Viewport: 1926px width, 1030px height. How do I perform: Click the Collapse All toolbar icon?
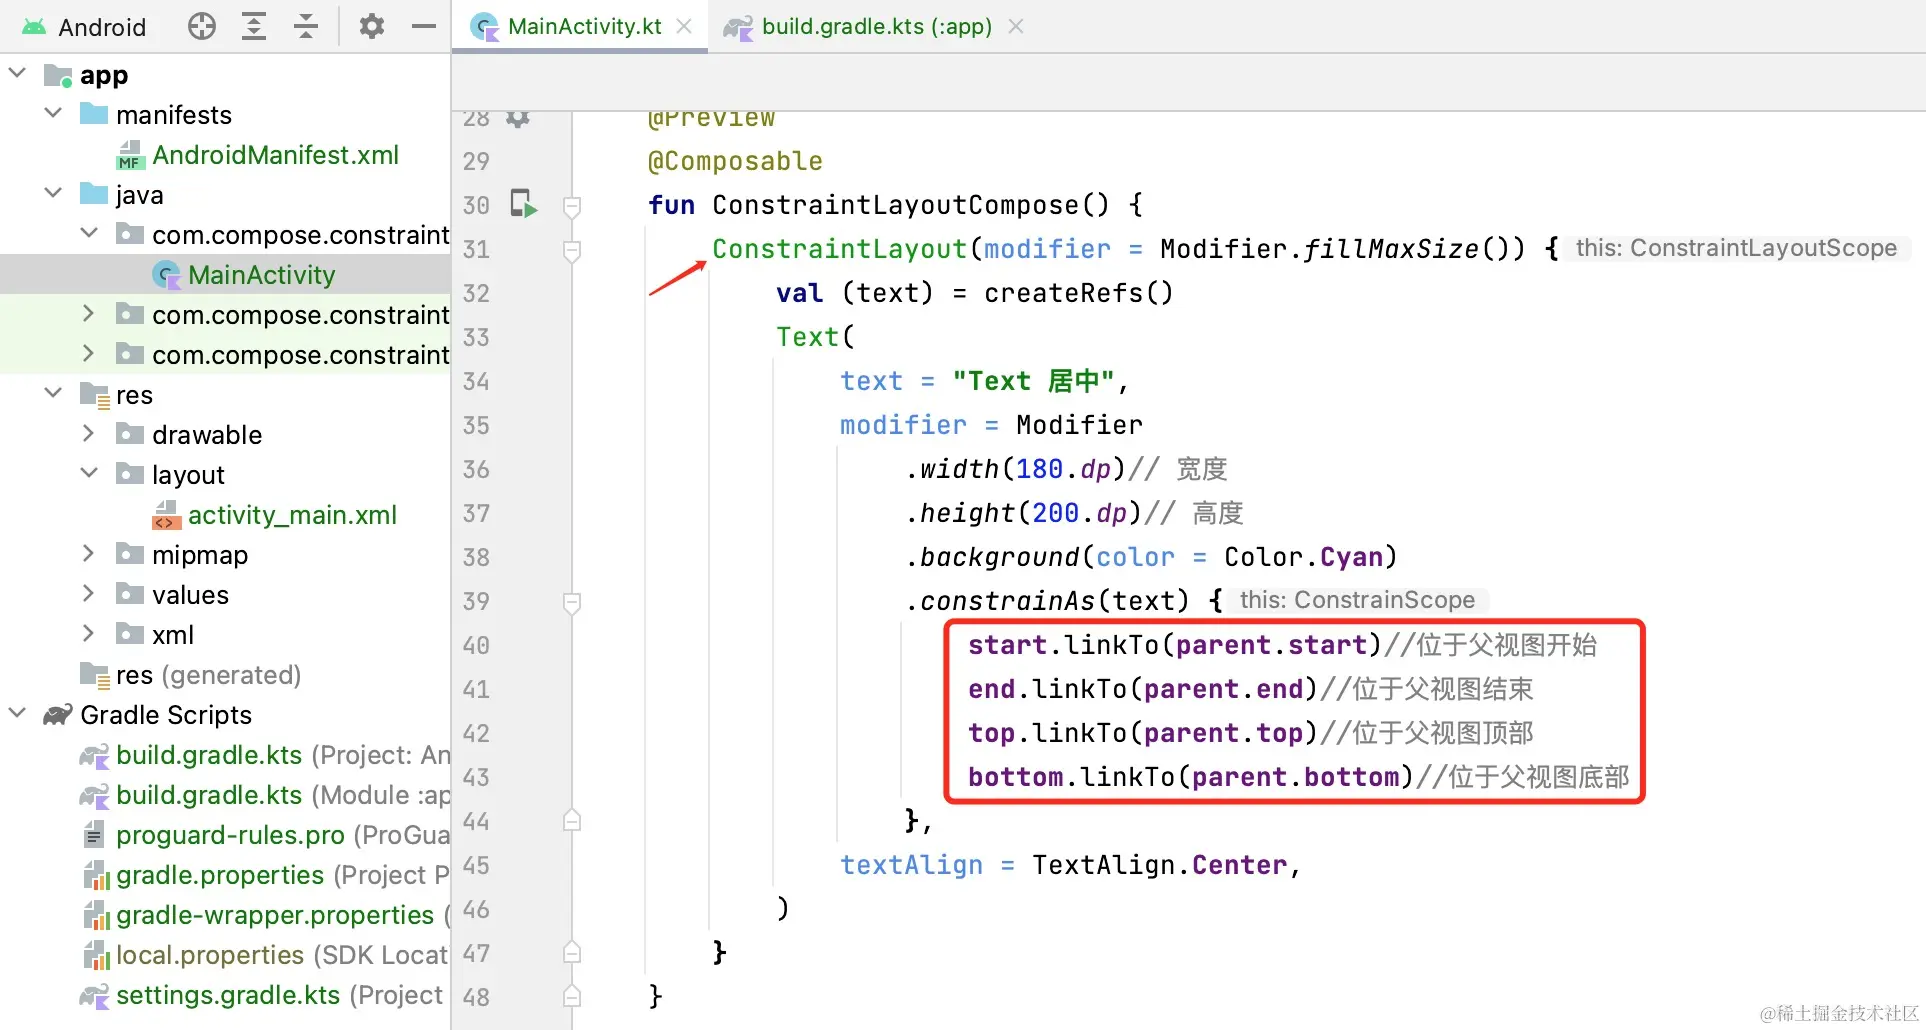(306, 27)
